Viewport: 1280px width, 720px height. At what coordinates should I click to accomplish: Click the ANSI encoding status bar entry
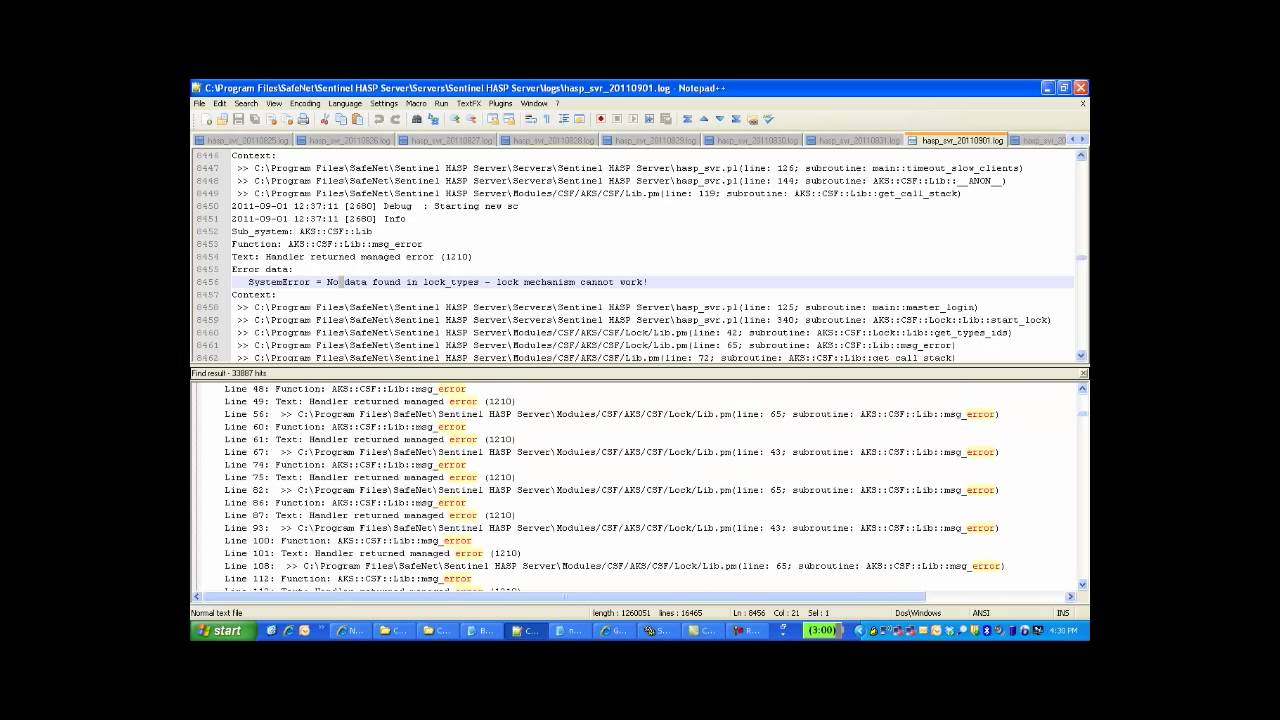coord(981,613)
